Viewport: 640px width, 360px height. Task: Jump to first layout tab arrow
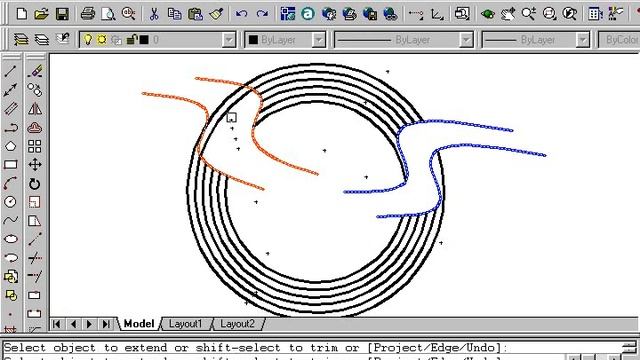(57, 324)
